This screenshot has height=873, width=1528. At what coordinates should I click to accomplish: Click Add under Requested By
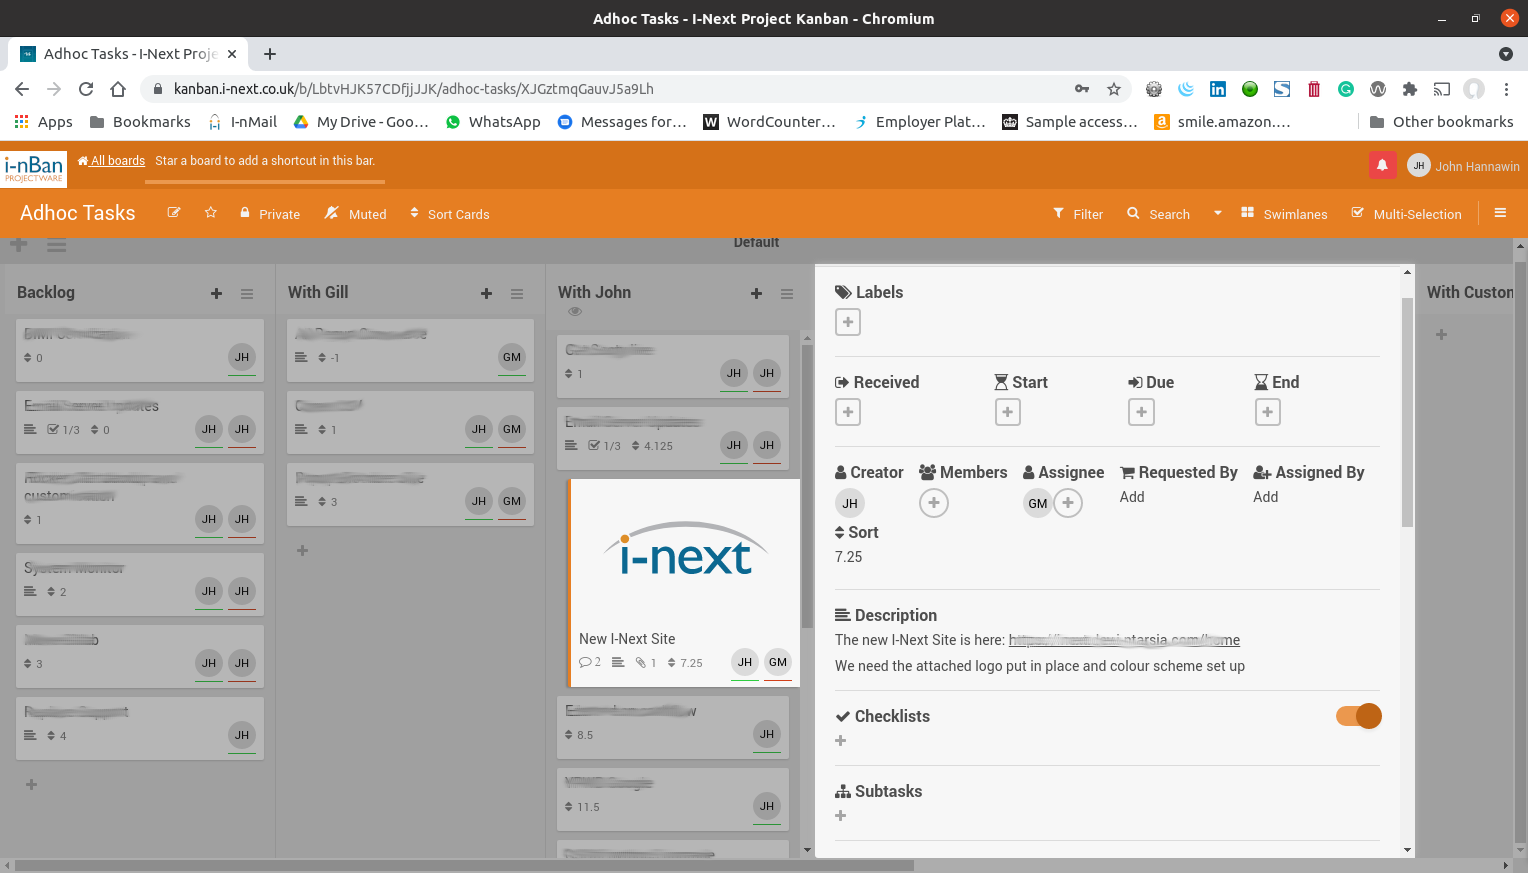coord(1132,497)
